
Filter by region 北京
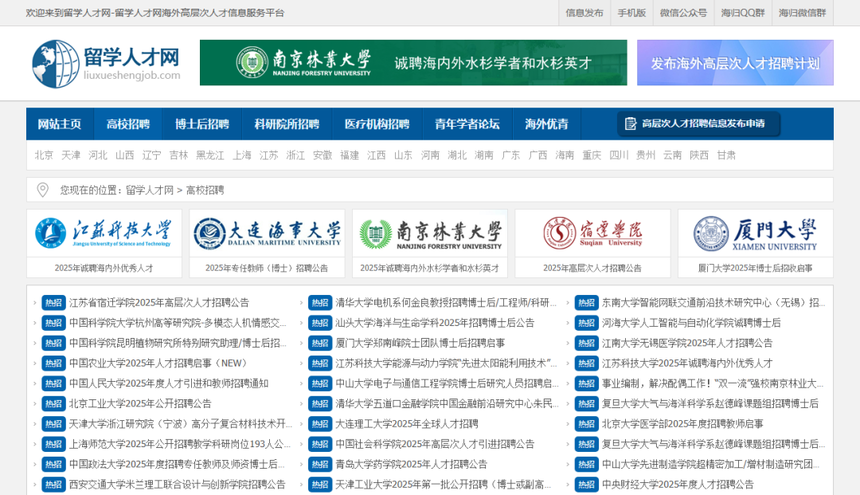(44, 155)
